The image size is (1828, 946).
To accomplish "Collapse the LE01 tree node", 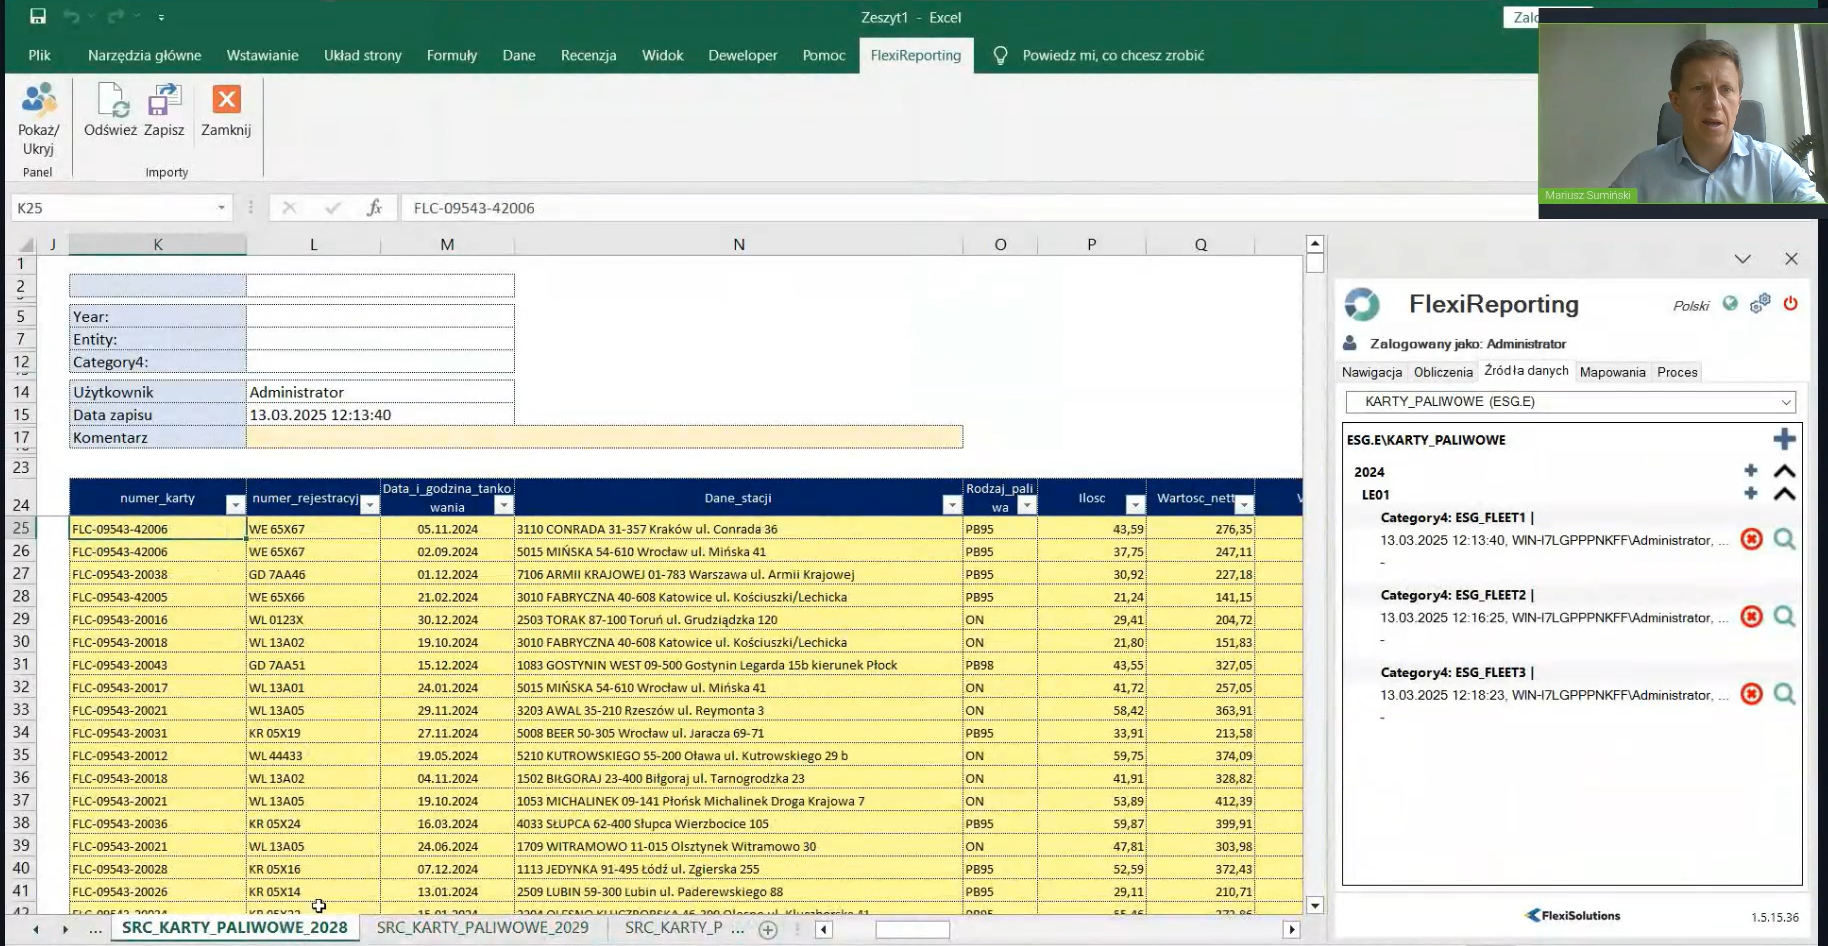I will [x=1784, y=494].
